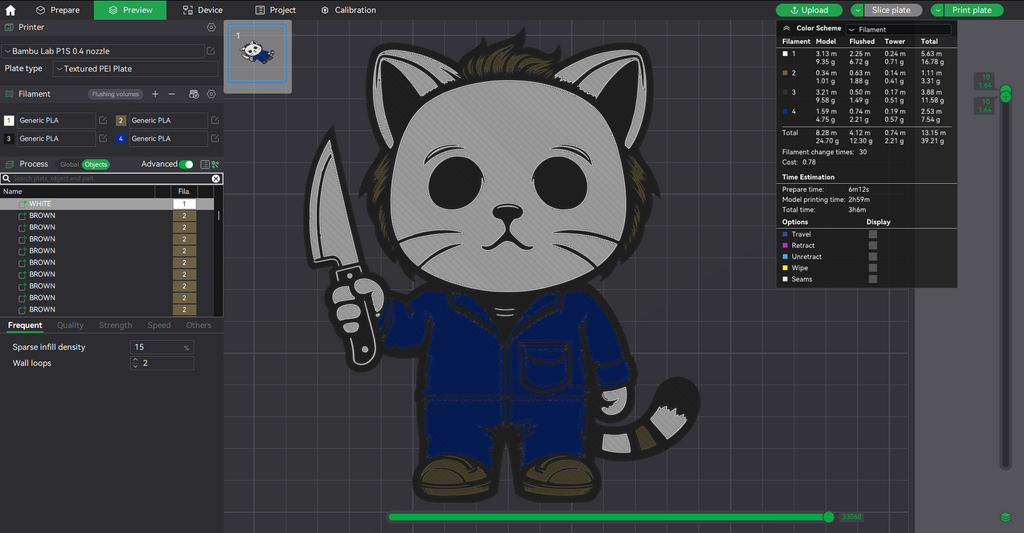Enable Travel display checkbox
Image resolution: width=1024 pixels, height=533 pixels.
click(x=872, y=234)
